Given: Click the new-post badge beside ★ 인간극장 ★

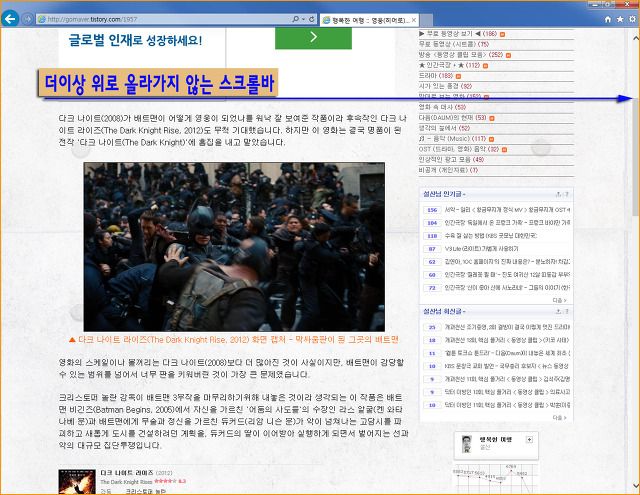Looking at the screenshot, I should (x=485, y=66).
